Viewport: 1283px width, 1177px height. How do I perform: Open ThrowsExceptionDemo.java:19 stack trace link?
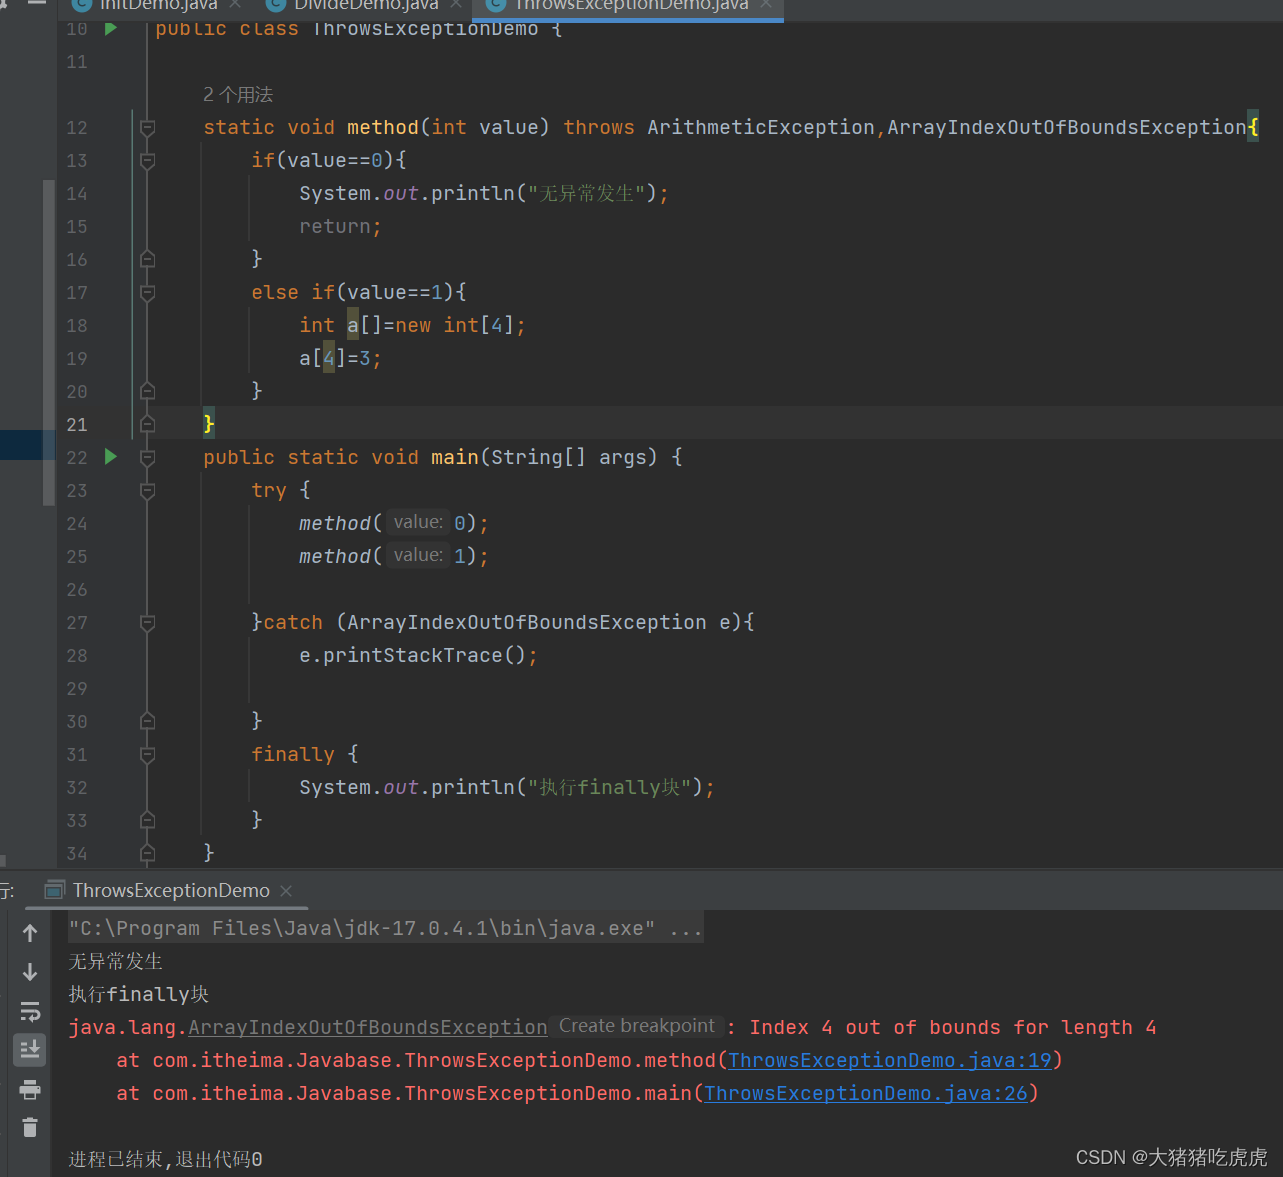pos(890,1060)
